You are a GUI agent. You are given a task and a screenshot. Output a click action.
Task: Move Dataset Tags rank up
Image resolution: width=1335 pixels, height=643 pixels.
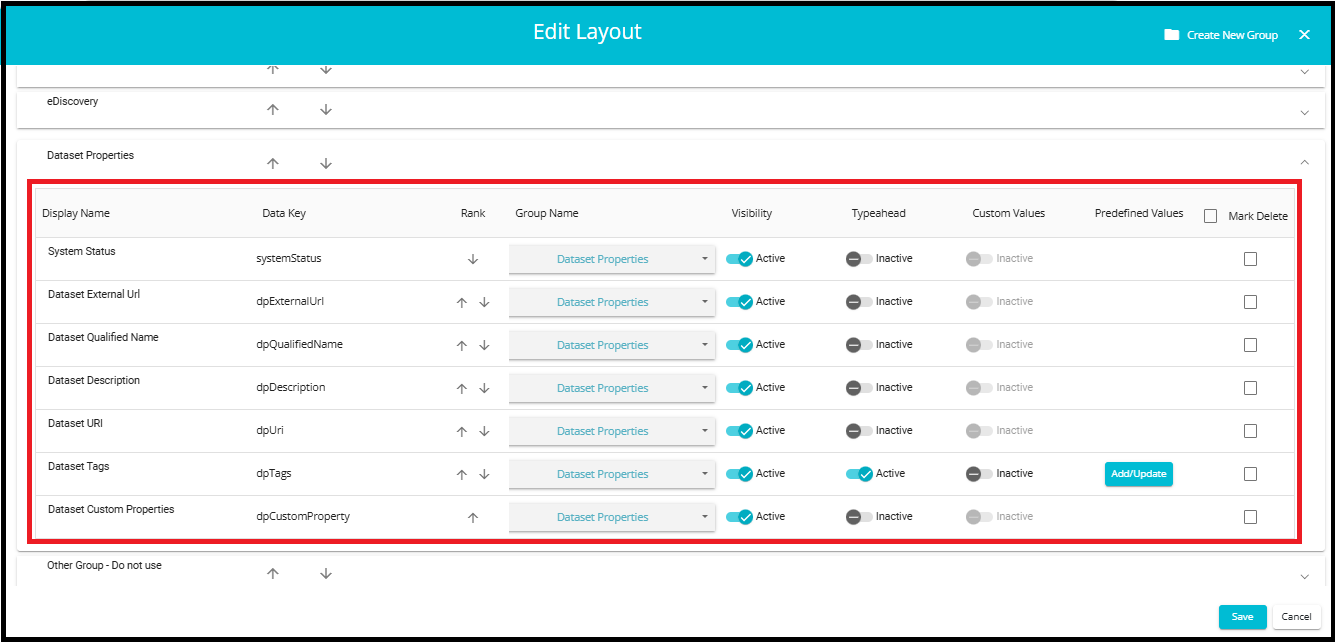461,474
